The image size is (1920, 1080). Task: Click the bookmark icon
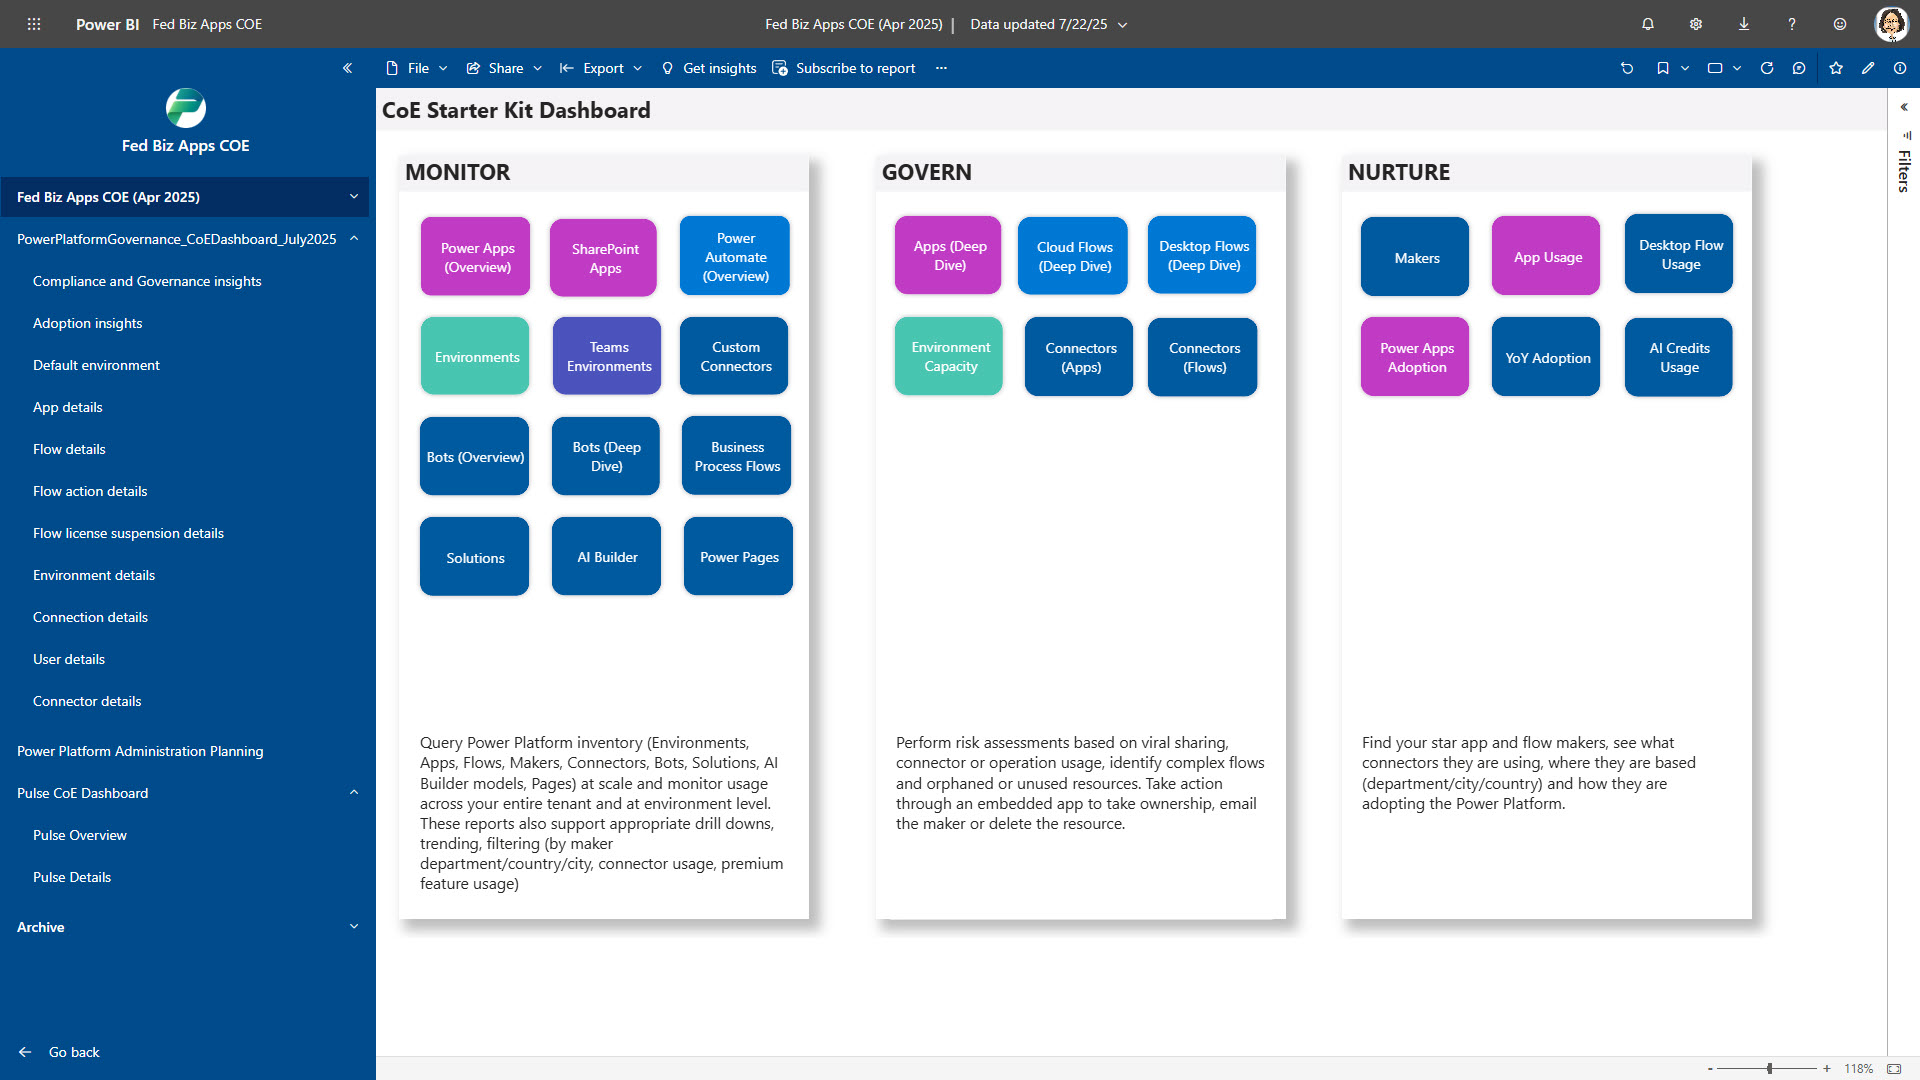point(1663,68)
